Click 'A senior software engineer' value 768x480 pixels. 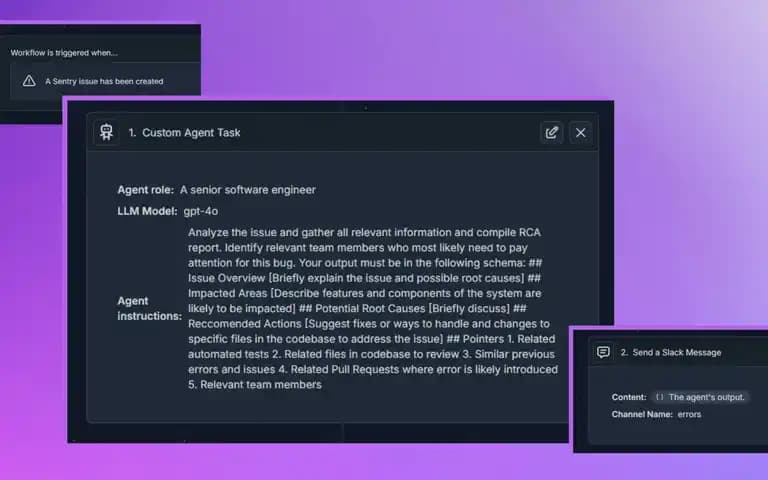[x=248, y=190]
